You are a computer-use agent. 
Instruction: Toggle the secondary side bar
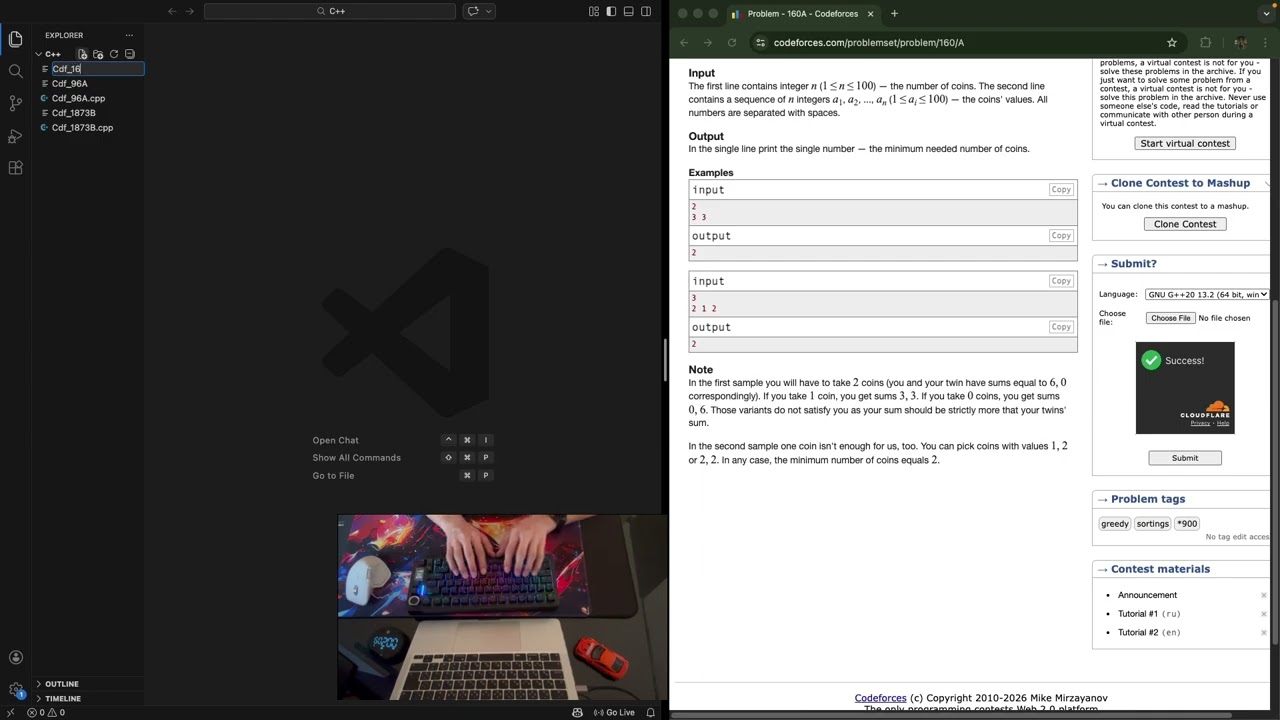(646, 11)
